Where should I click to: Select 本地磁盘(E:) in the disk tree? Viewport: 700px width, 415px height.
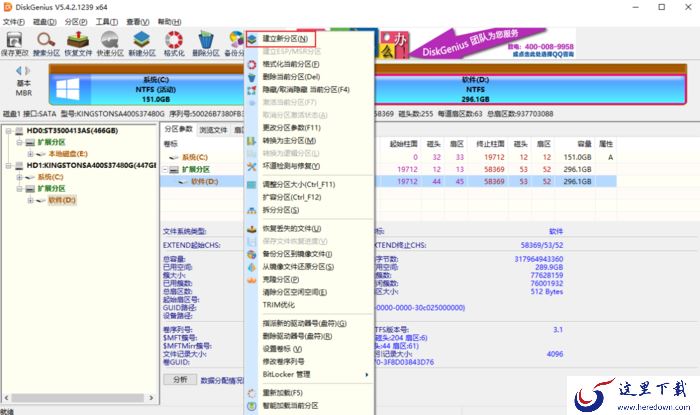[x=68, y=154]
